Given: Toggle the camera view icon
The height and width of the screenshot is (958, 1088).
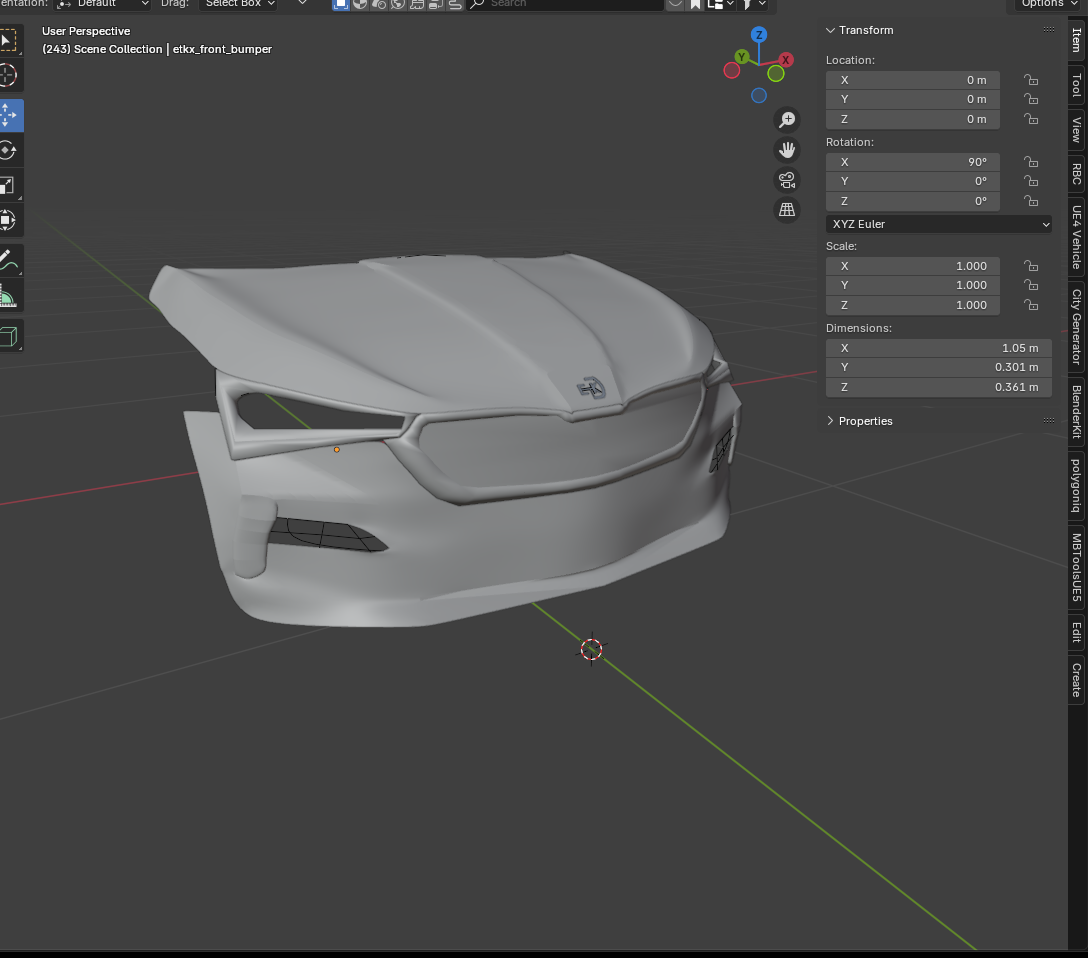Looking at the screenshot, I should pos(787,180).
